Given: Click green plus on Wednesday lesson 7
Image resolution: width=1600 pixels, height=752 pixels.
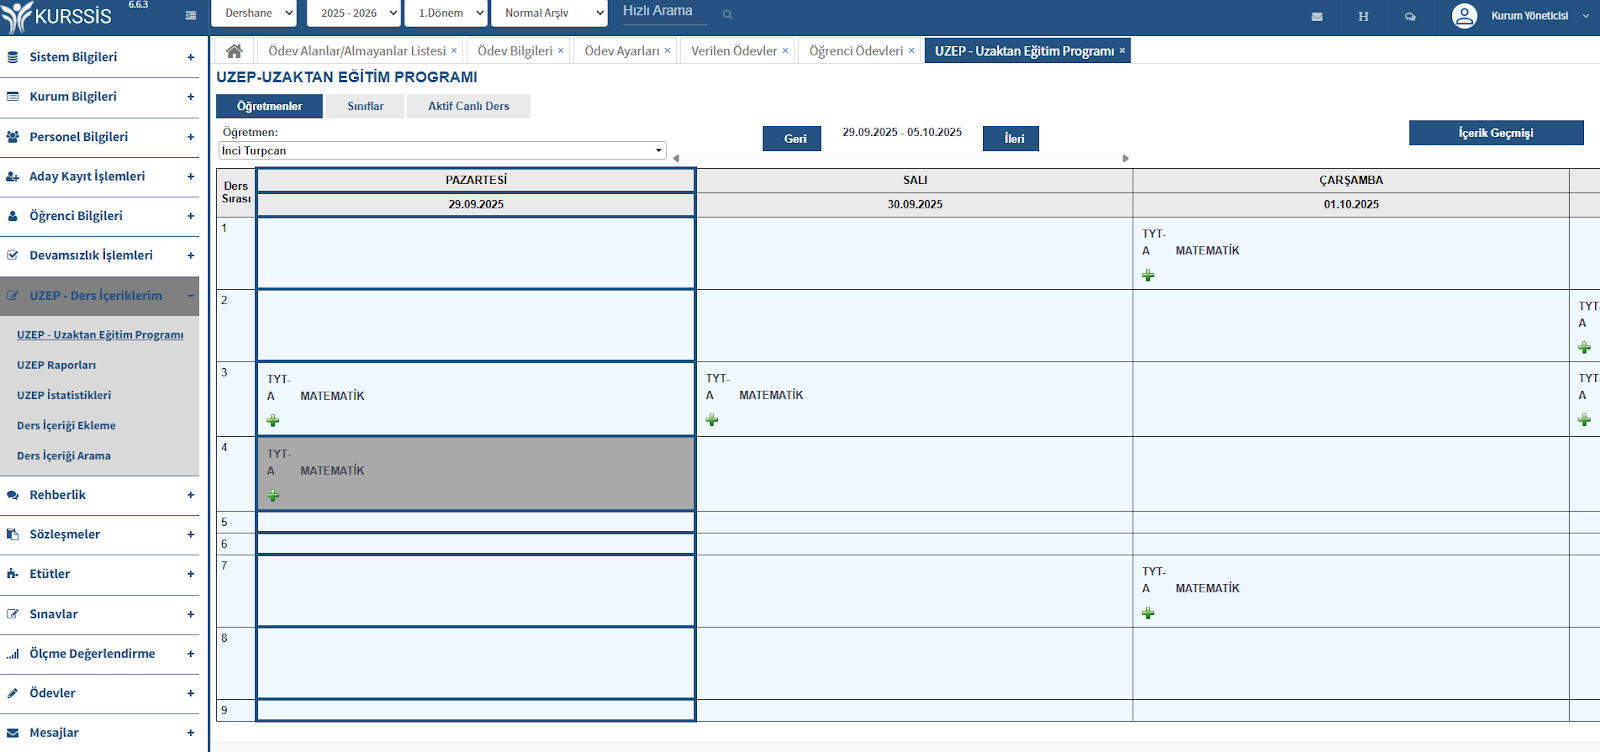Looking at the screenshot, I should (x=1148, y=613).
